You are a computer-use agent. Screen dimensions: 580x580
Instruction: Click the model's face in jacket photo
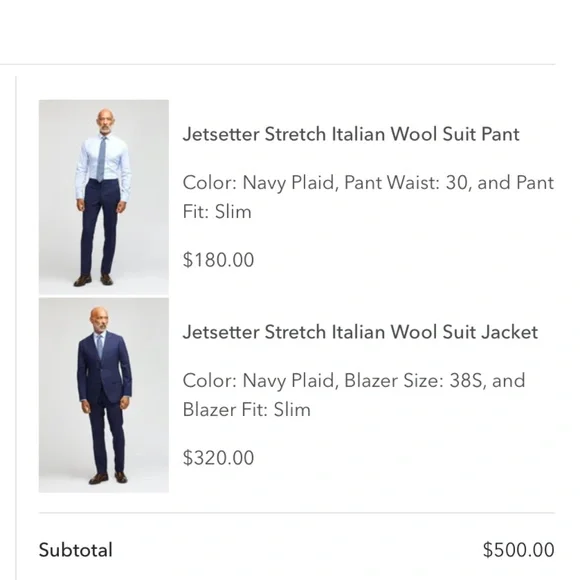tap(99, 320)
